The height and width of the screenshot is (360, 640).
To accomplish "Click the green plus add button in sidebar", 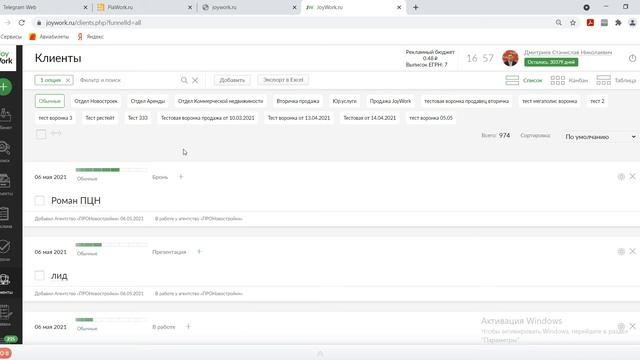I will pyautogui.click(x=4, y=87).
